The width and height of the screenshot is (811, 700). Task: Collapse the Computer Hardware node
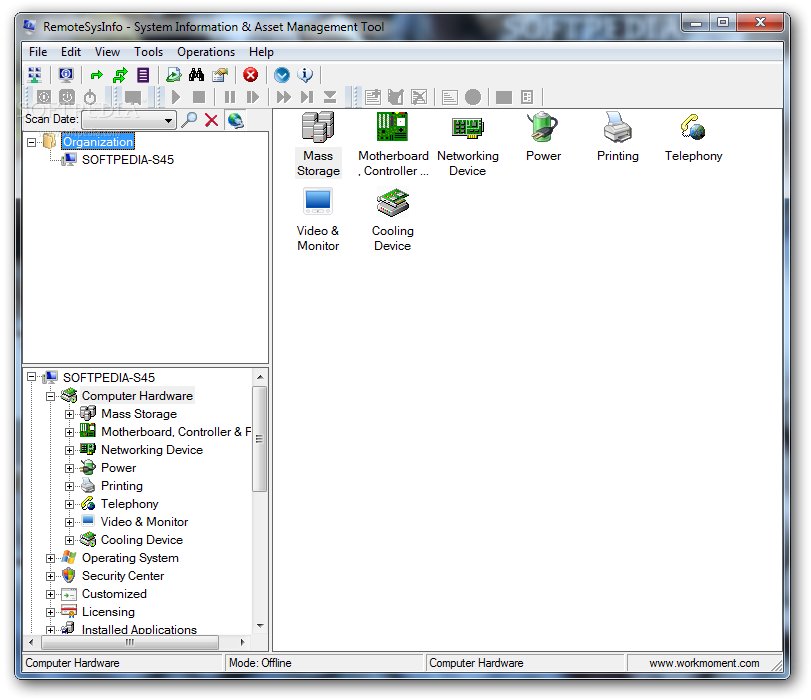click(51, 396)
